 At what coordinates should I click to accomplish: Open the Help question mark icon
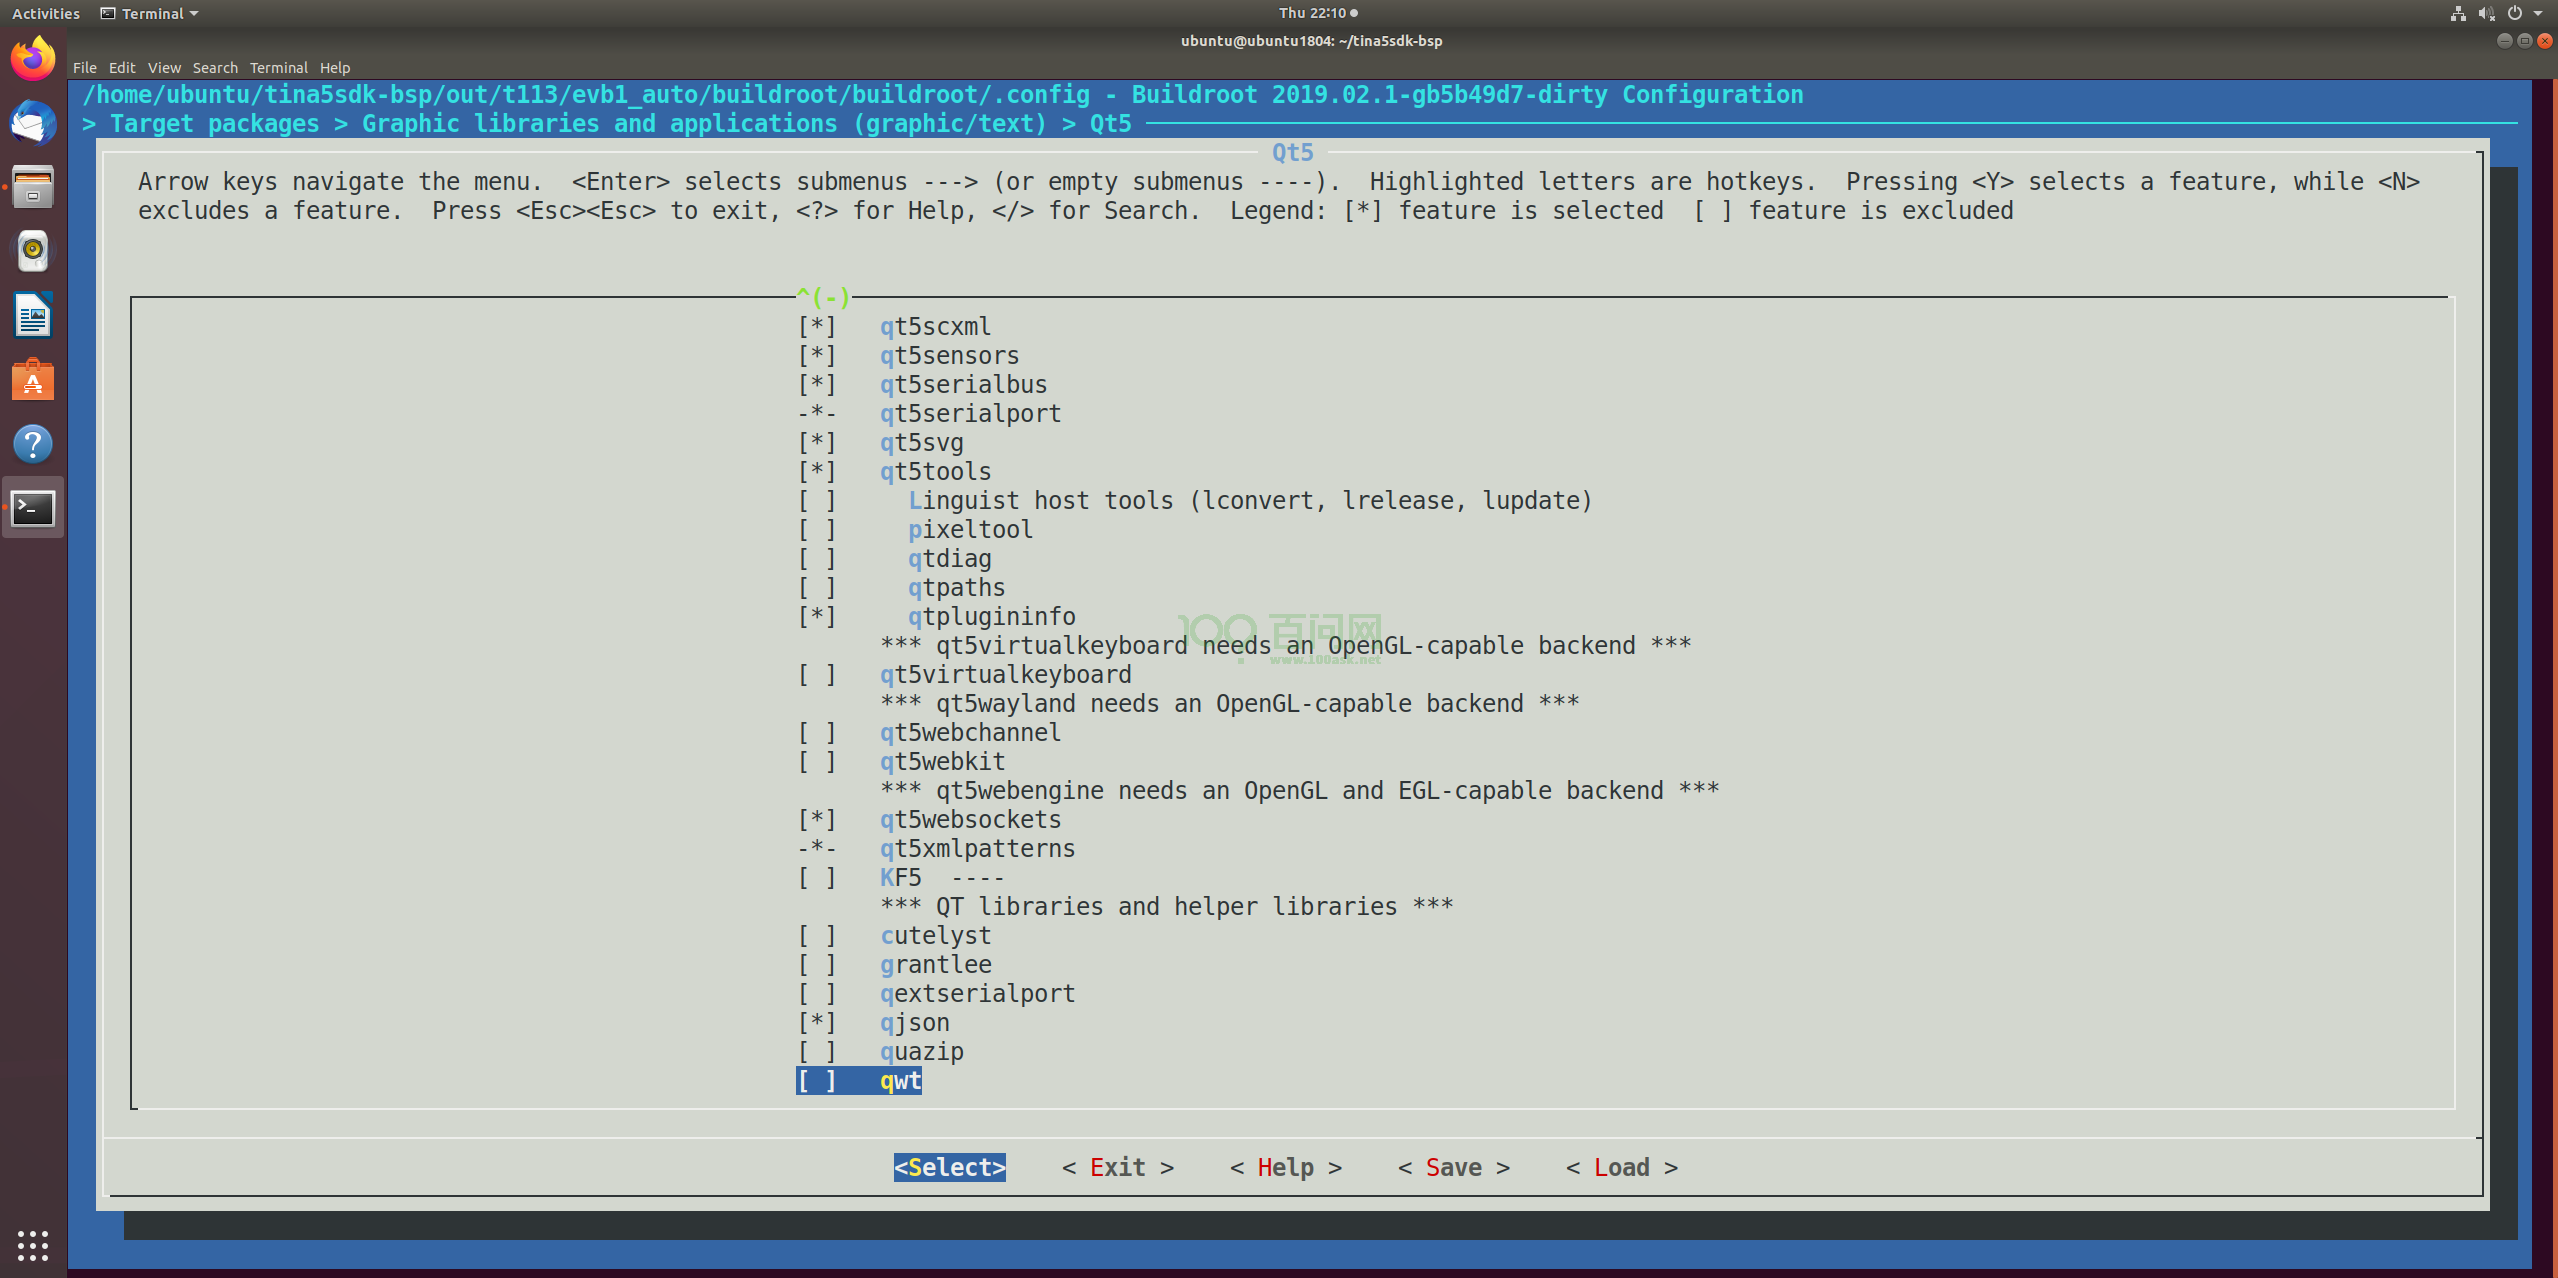tap(33, 444)
